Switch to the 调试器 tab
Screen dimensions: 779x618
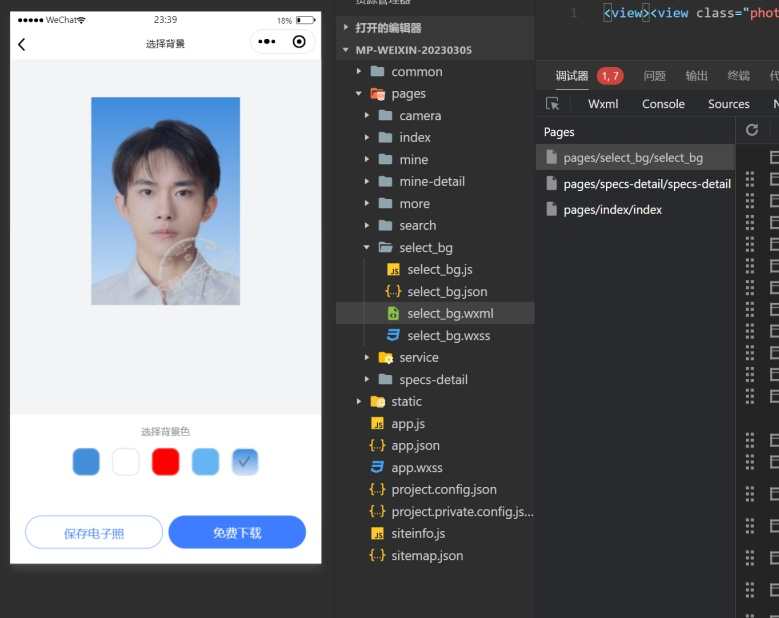tap(572, 76)
